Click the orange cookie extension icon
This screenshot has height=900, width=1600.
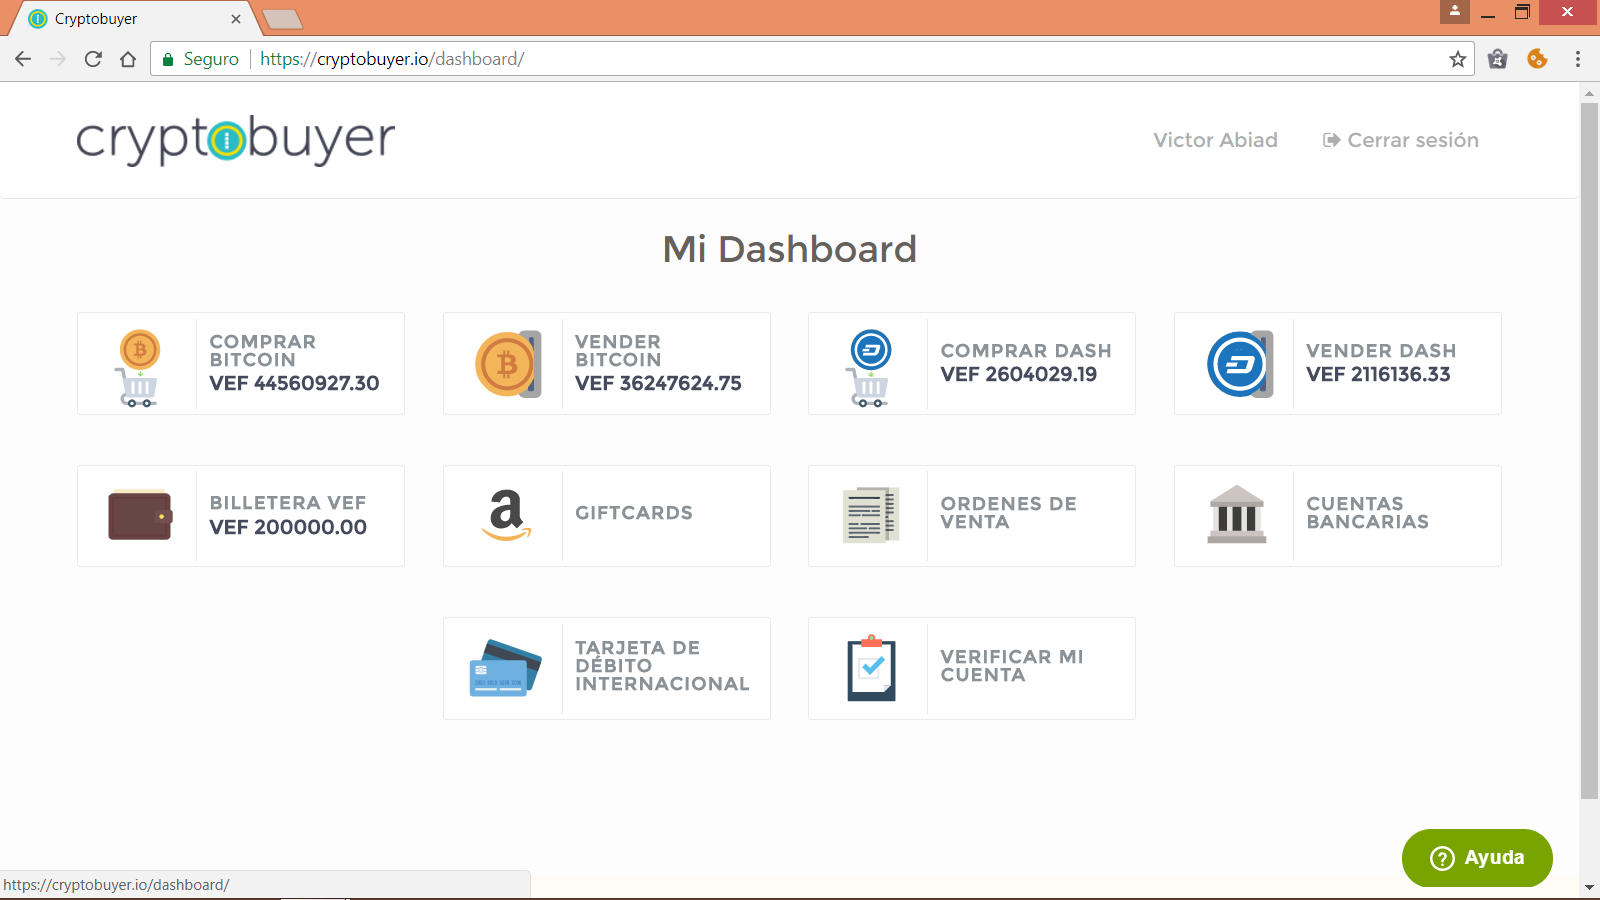[x=1538, y=59]
